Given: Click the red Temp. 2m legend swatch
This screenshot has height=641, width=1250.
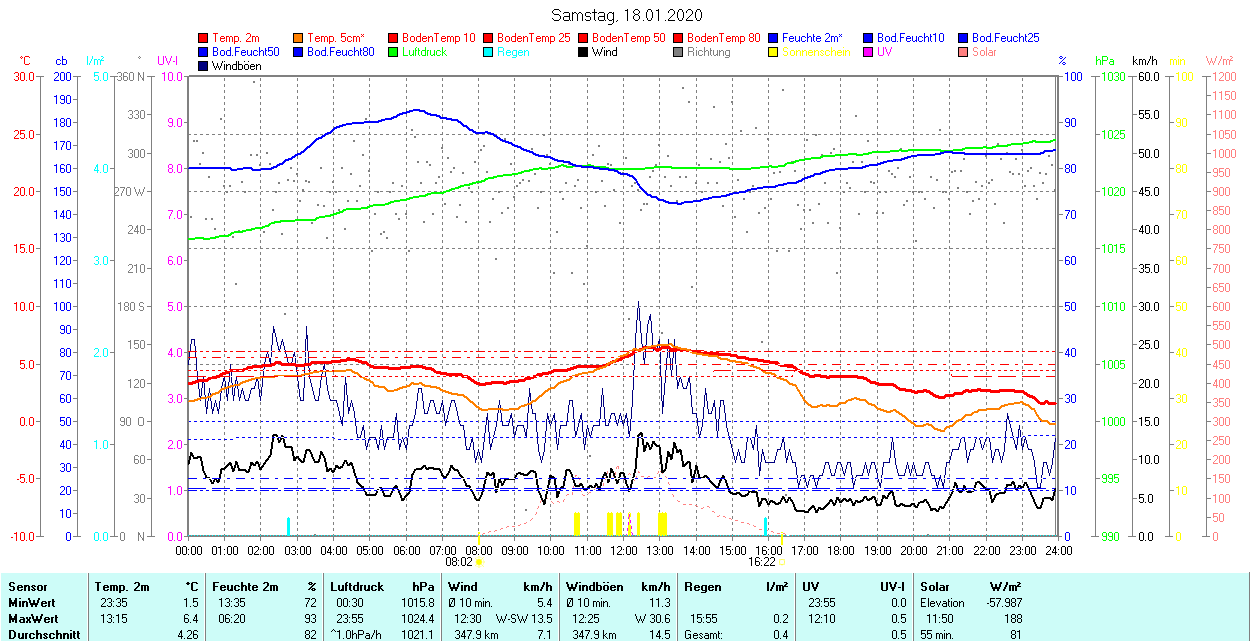Looking at the screenshot, I should (x=204, y=38).
